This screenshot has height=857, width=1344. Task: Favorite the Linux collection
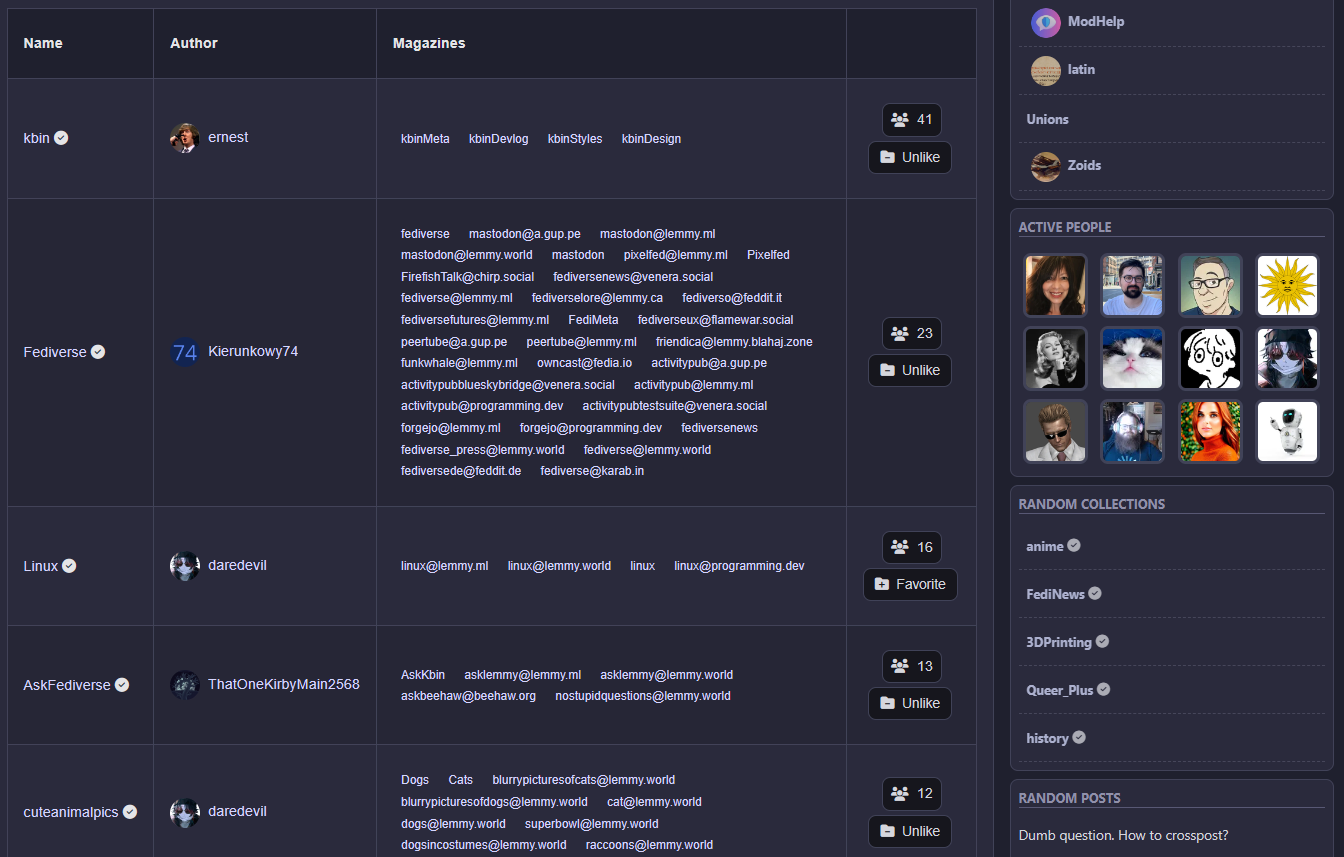pyautogui.click(x=910, y=584)
